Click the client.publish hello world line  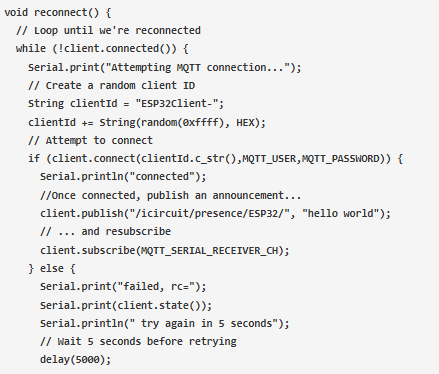click(215, 213)
